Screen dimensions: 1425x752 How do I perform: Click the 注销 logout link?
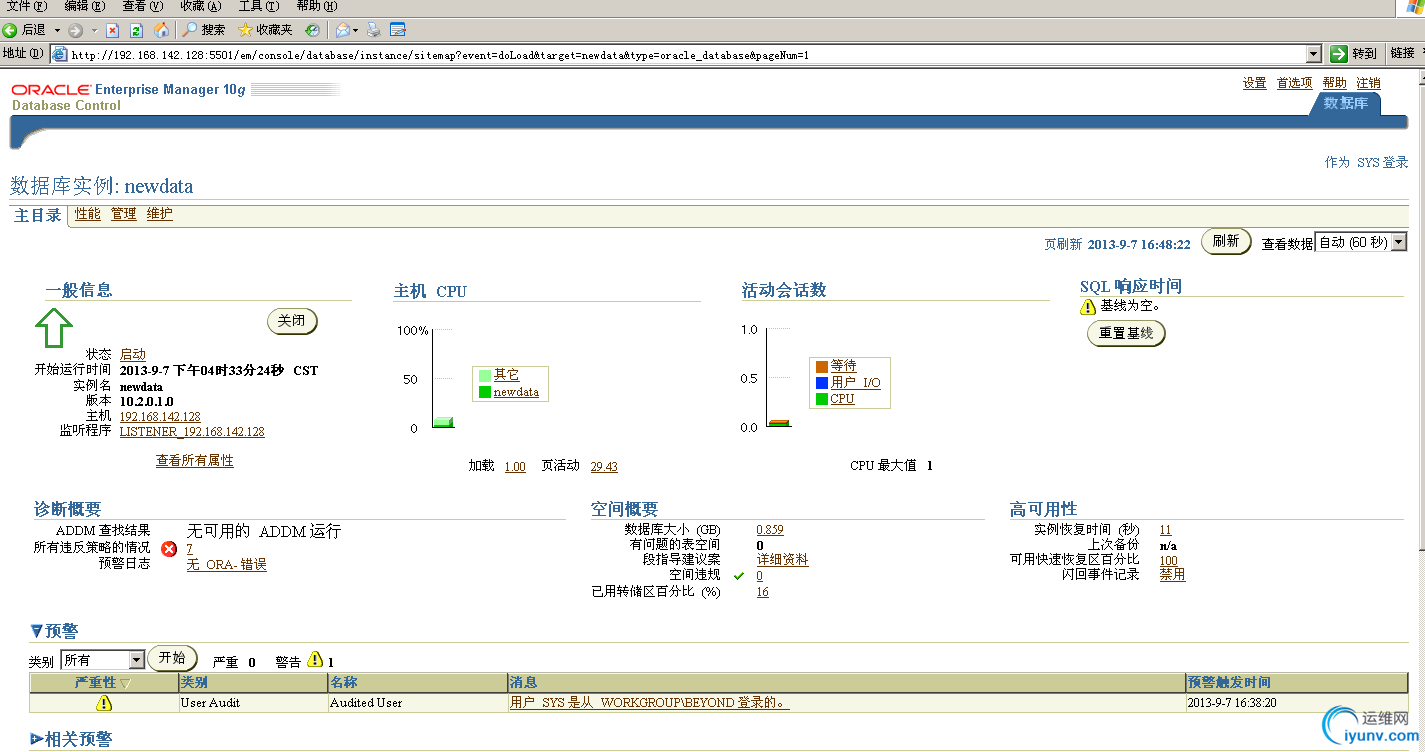[1369, 83]
